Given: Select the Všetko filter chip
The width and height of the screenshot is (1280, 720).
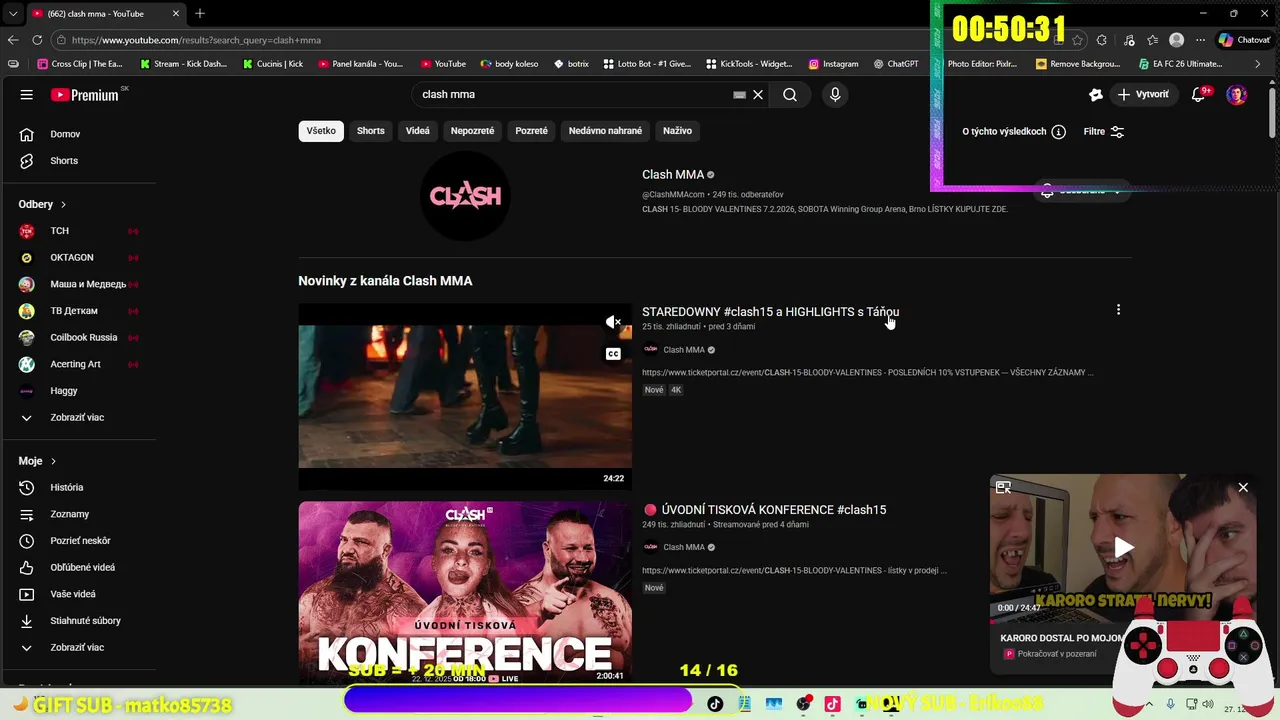Looking at the screenshot, I should pyautogui.click(x=321, y=131).
